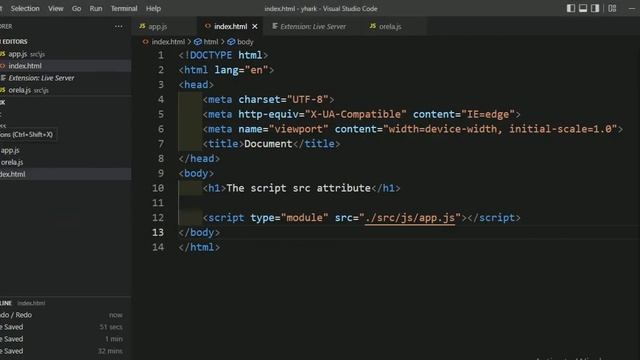Screen dimensions: 640x360
Task: Open the Go menu
Action: [76, 8]
